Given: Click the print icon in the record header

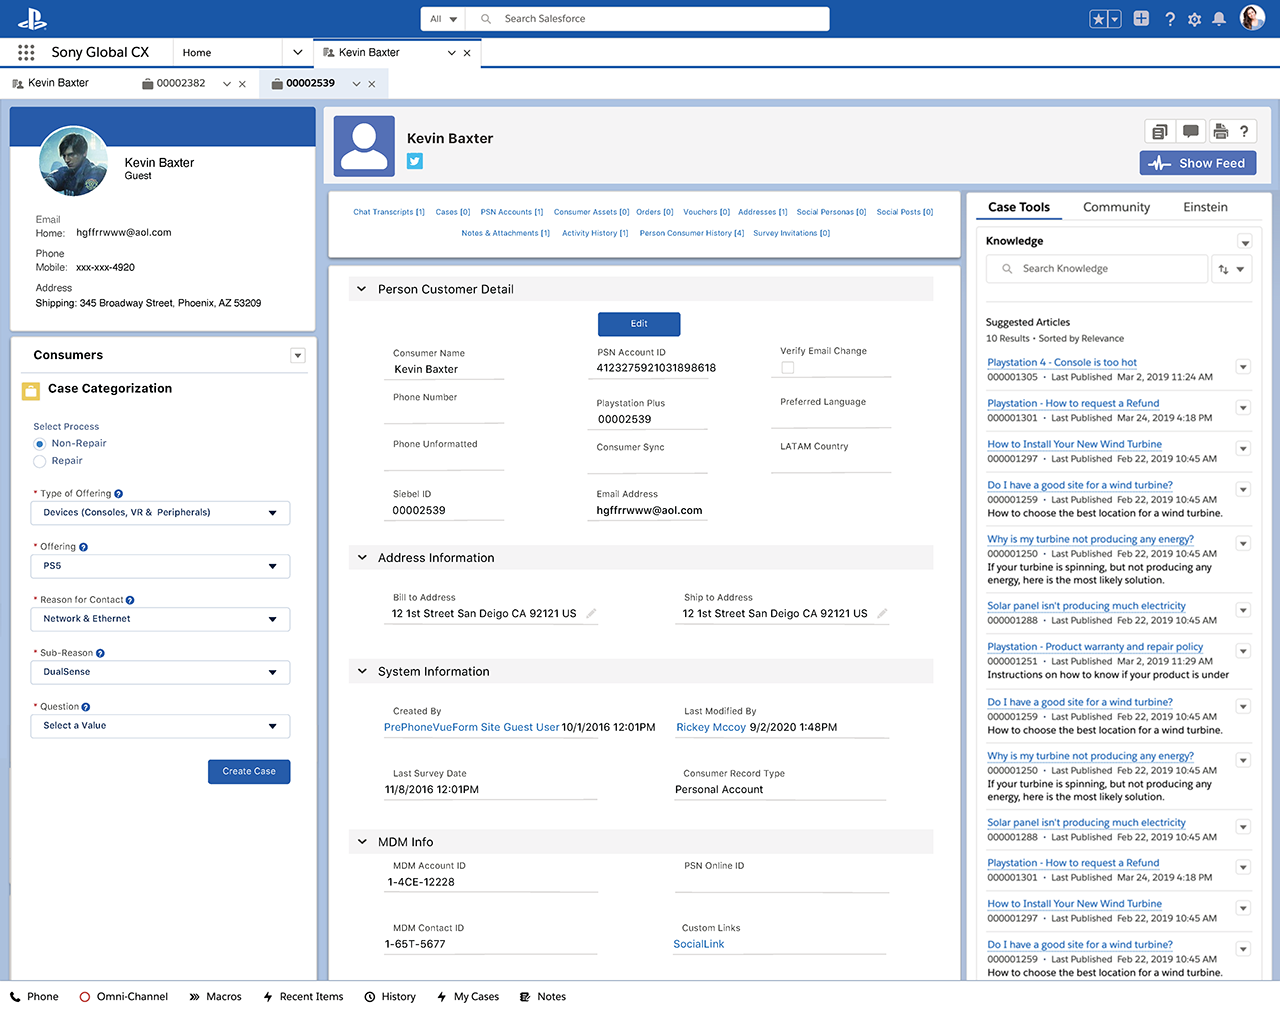Looking at the screenshot, I should (1220, 131).
